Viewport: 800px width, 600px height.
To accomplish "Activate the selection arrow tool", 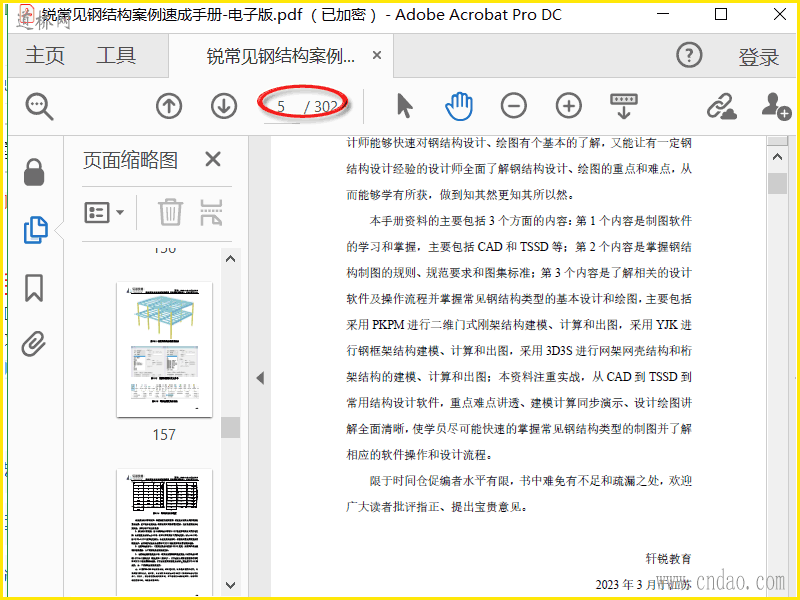I will click(x=405, y=106).
